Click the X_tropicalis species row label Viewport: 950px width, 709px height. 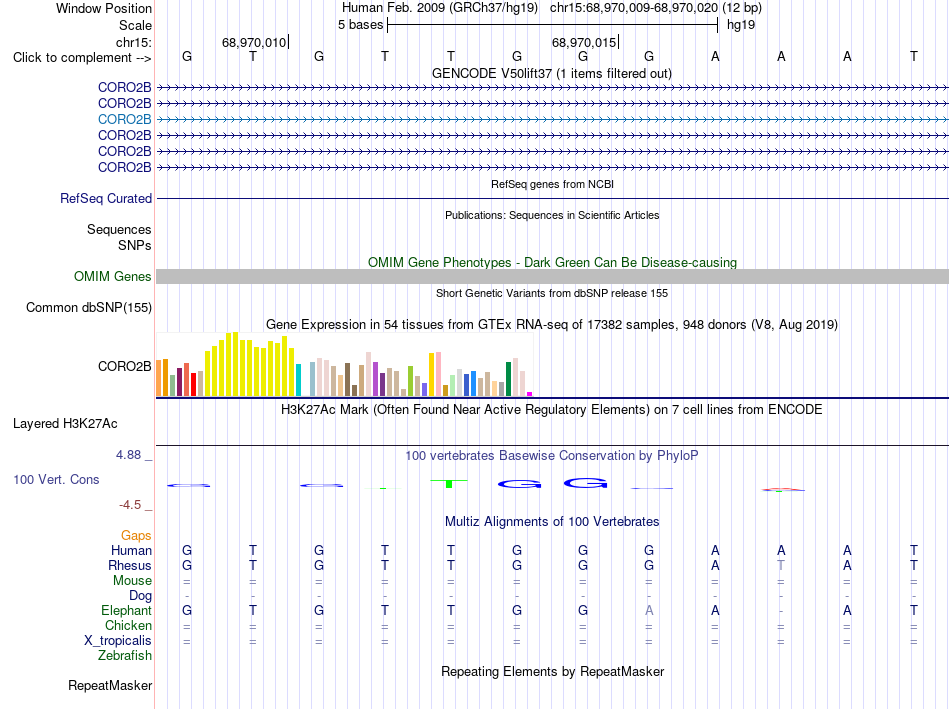click(118, 641)
